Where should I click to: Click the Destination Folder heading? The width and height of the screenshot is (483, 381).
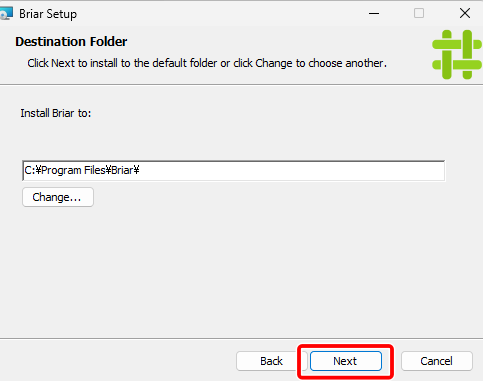point(71,42)
